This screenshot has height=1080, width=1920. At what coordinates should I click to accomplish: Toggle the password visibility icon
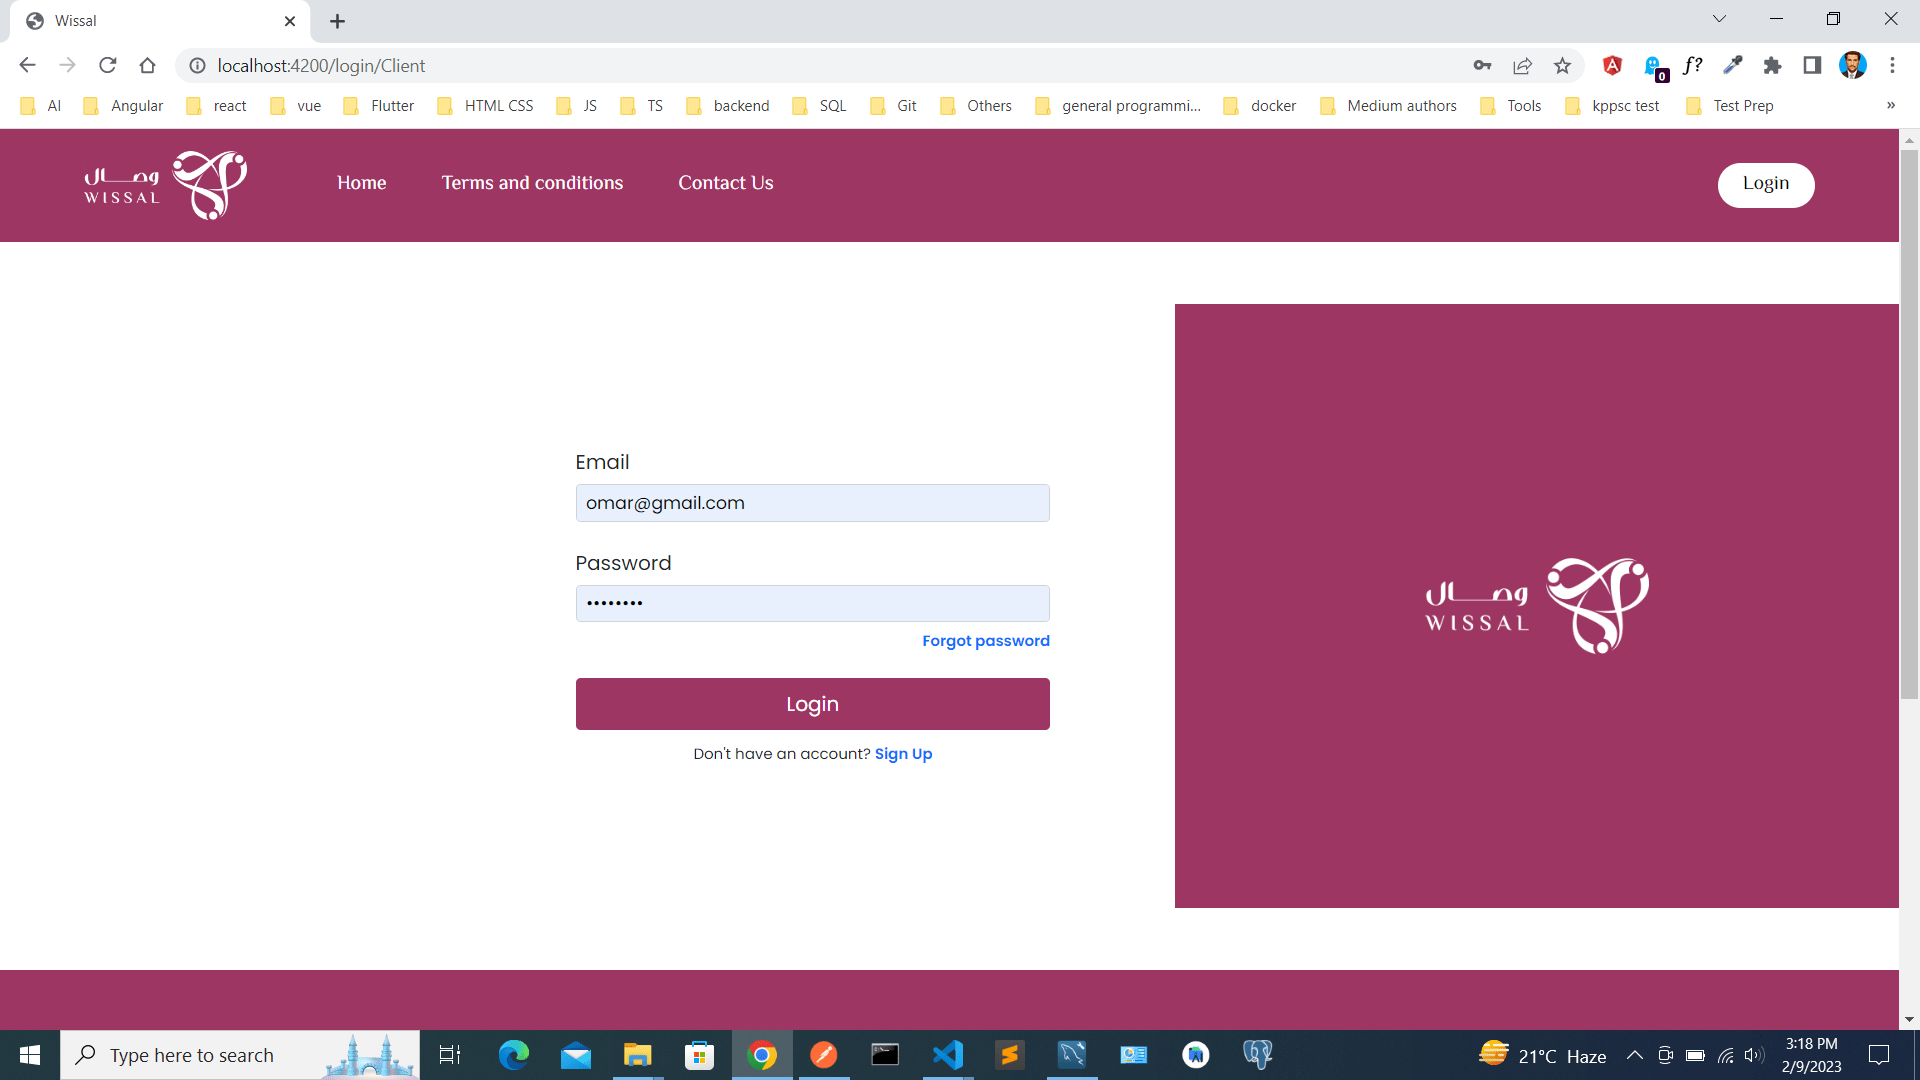coord(1029,603)
